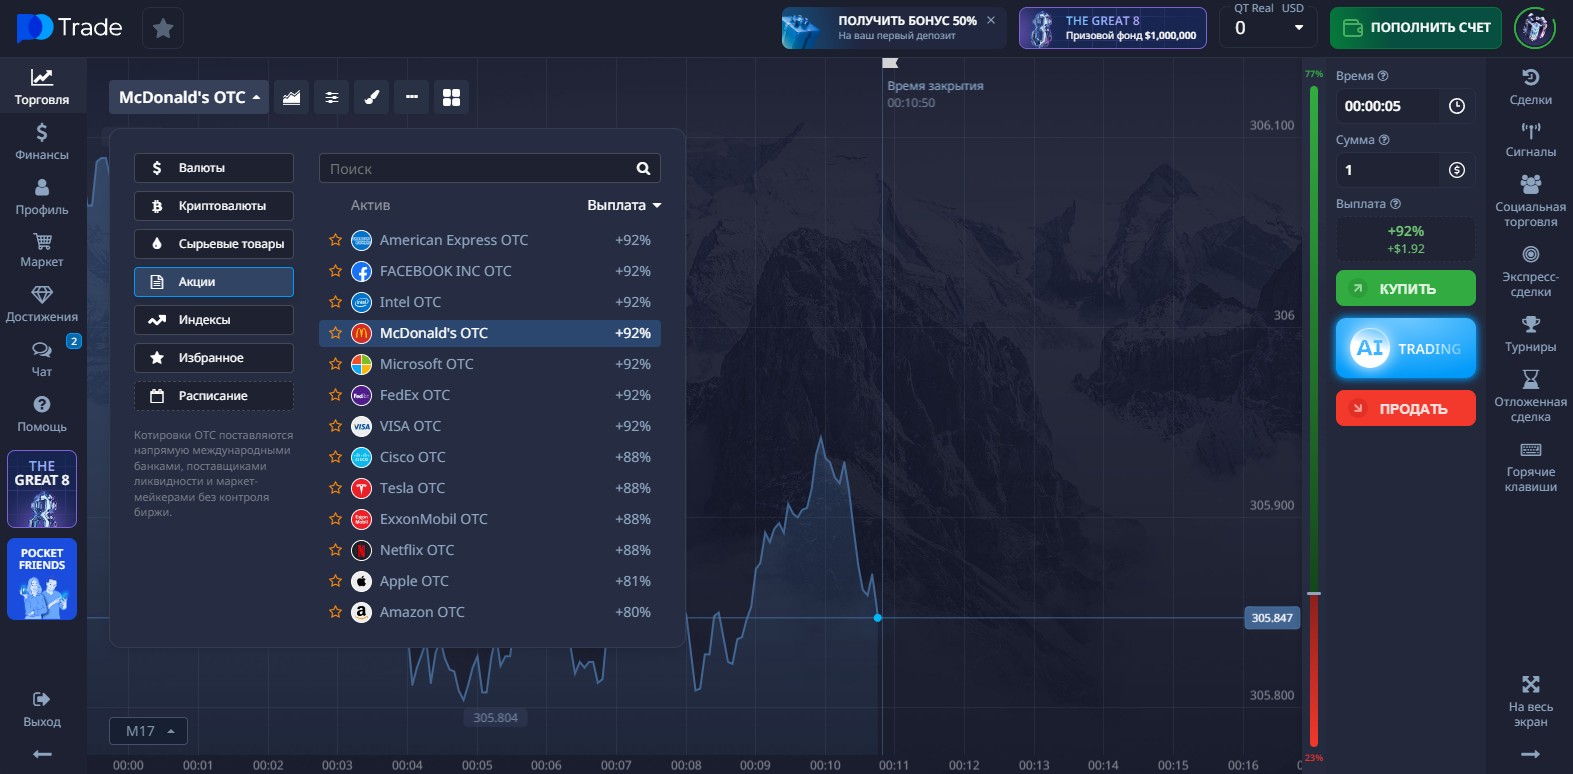
Task: Click the favorites star icon in header
Action: 163,28
